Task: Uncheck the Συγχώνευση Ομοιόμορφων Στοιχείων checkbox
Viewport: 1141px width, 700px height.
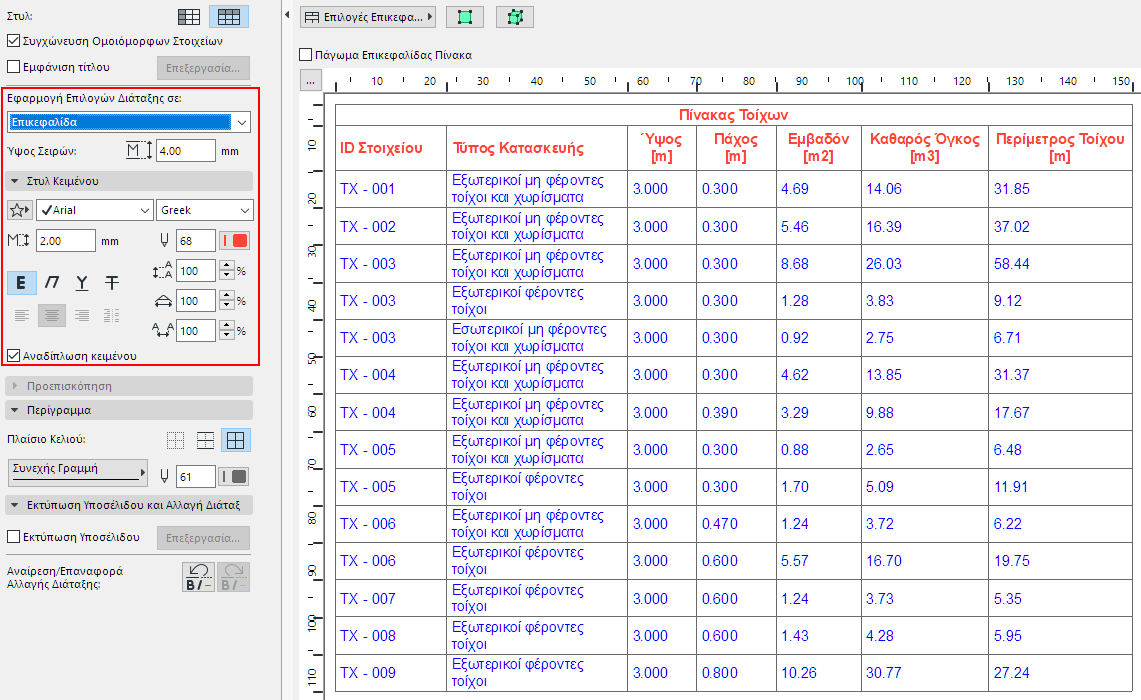Action: [14, 41]
